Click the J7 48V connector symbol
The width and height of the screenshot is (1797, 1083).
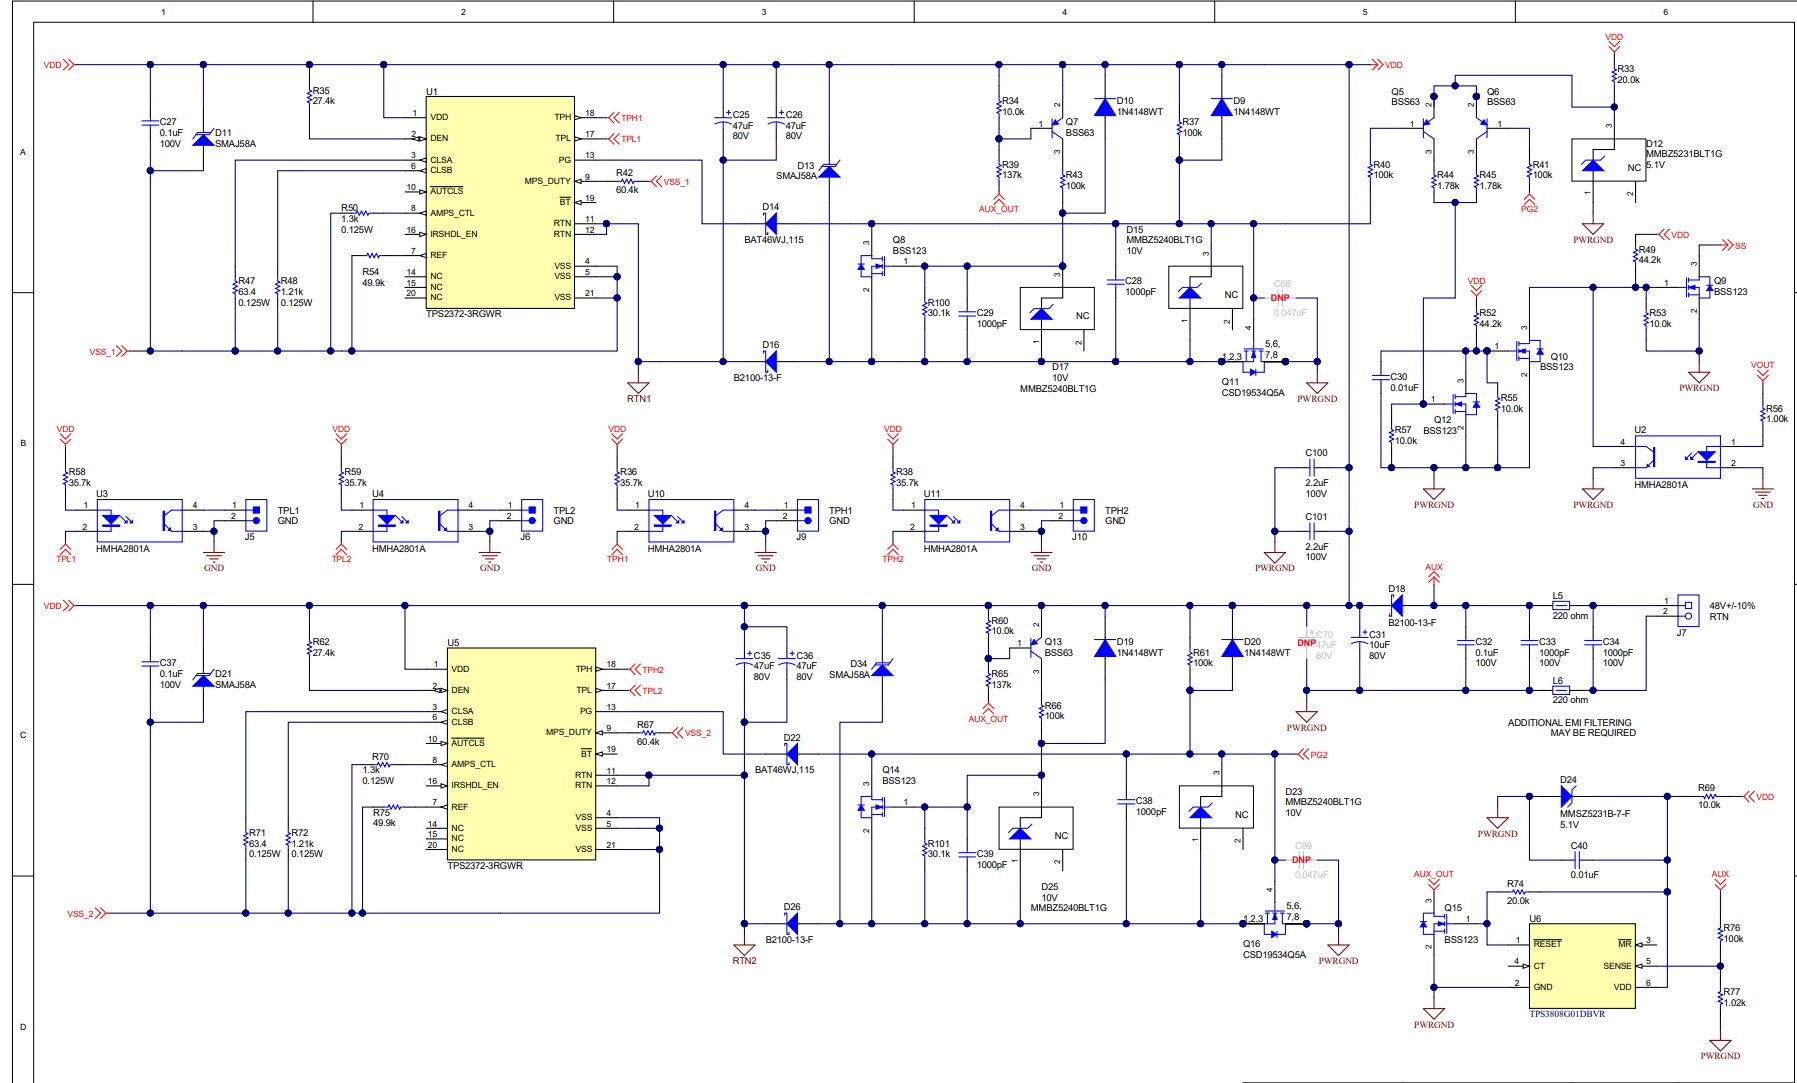(x=1688, y=607)
